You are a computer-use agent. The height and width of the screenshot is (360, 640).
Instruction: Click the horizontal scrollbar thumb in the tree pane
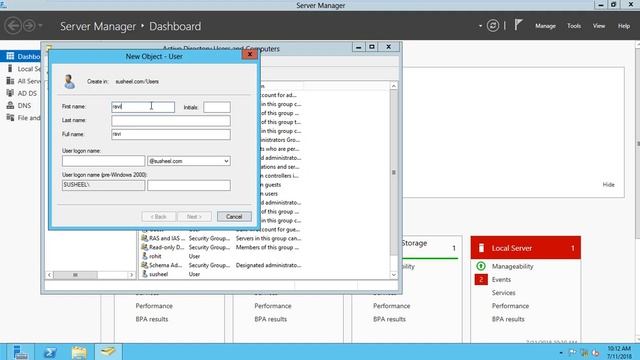75,275
